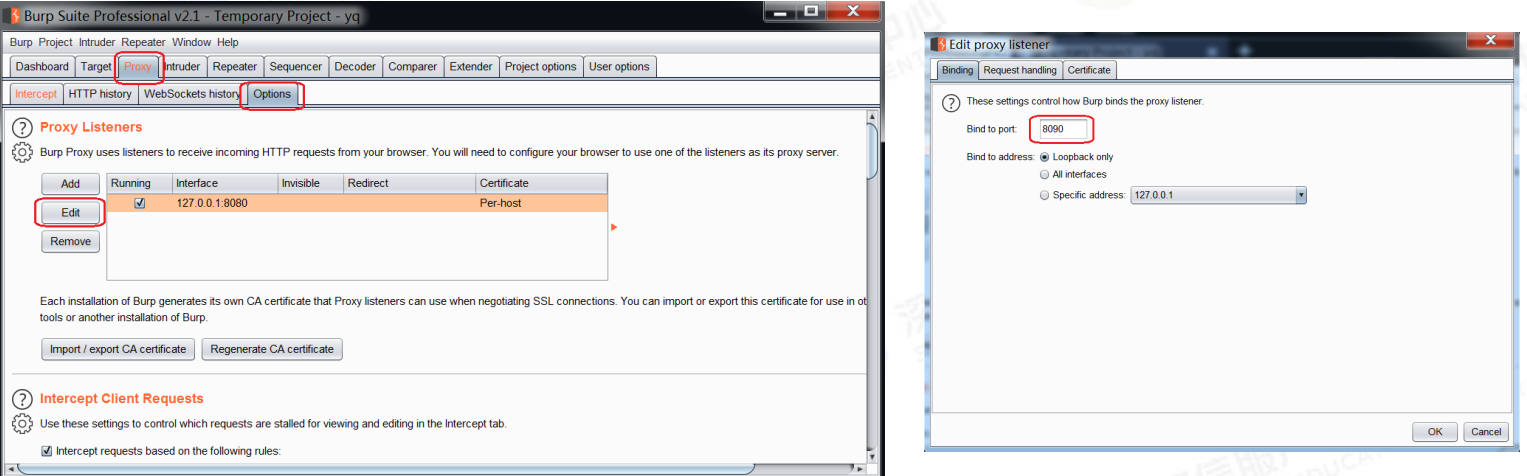Click Running column header
The width and height of the screenshot is (1527, 476).
tap(139, 183)
